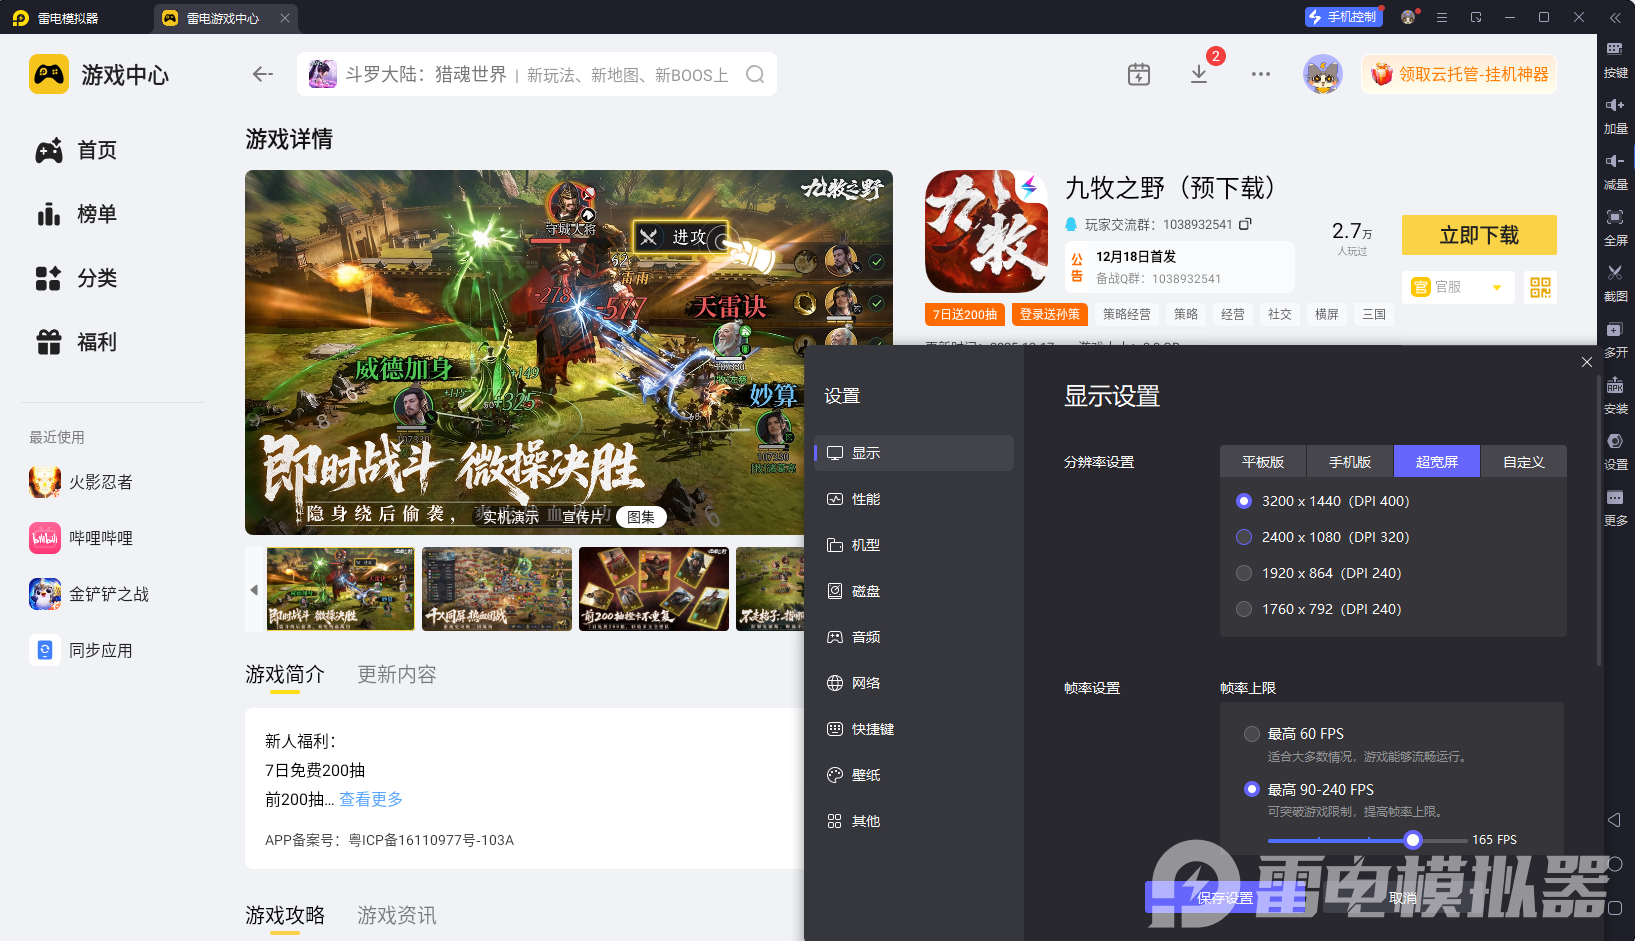The image size is (1635, 941).
Task: Click the search magnifier icon
Action: [755, 75]
